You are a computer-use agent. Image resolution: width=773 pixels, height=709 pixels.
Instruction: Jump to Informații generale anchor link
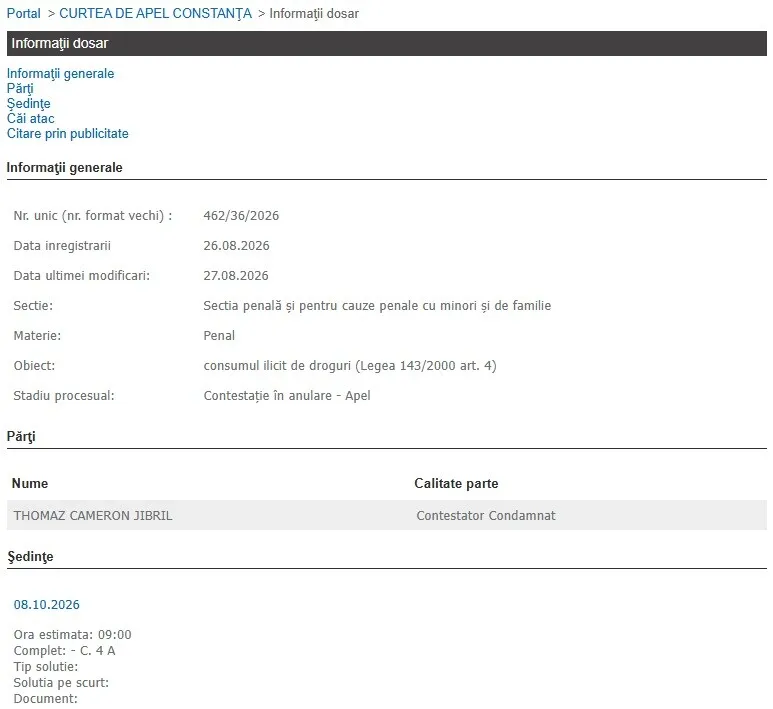click(x=60, y=73)
